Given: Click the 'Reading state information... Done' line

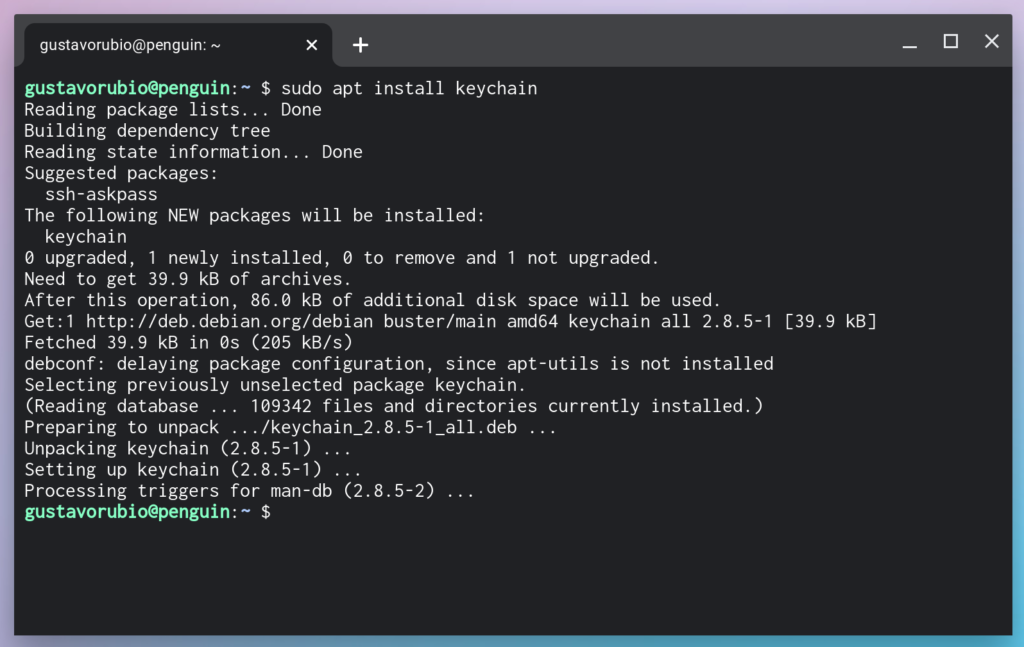Looking at the screenshot, I should click(x=193, y=151).
